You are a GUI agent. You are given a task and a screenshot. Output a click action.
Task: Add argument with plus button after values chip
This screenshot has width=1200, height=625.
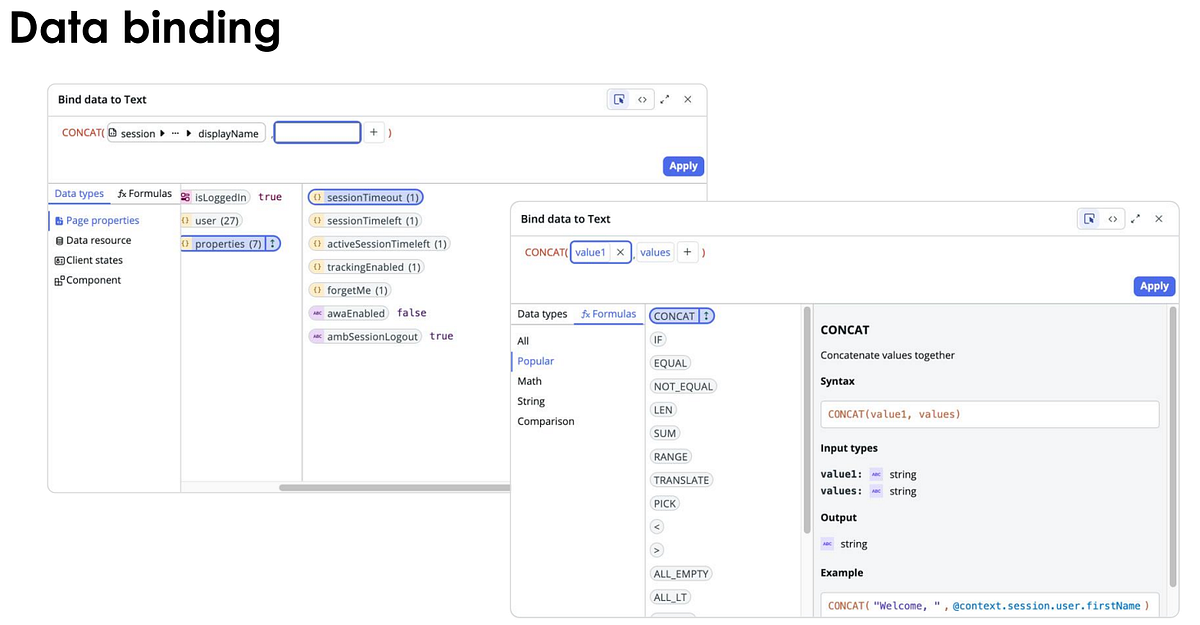(x=687, y=253)
